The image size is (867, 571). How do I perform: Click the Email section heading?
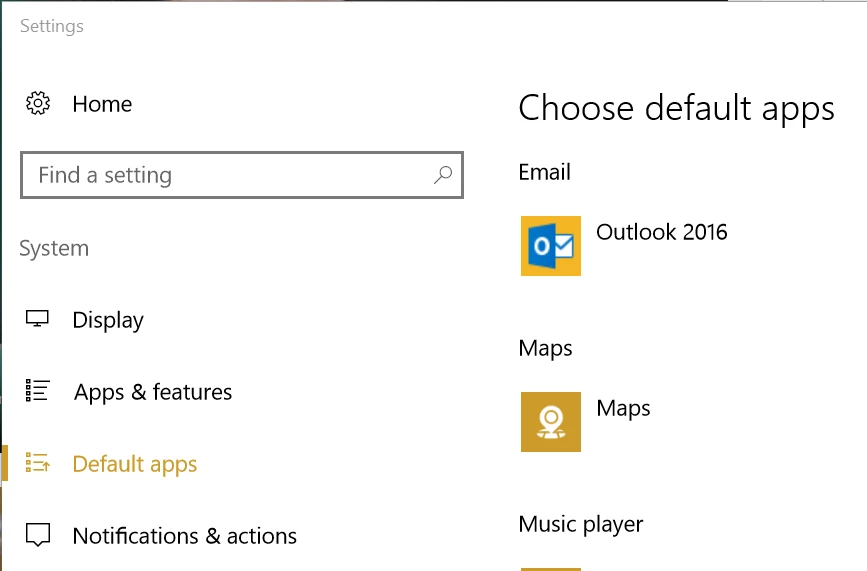point(545,172)
